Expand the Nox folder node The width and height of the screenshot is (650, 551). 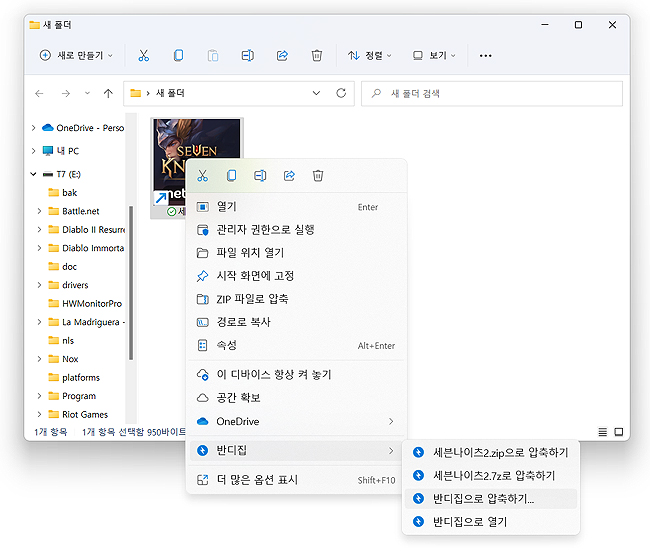point(39,359)
